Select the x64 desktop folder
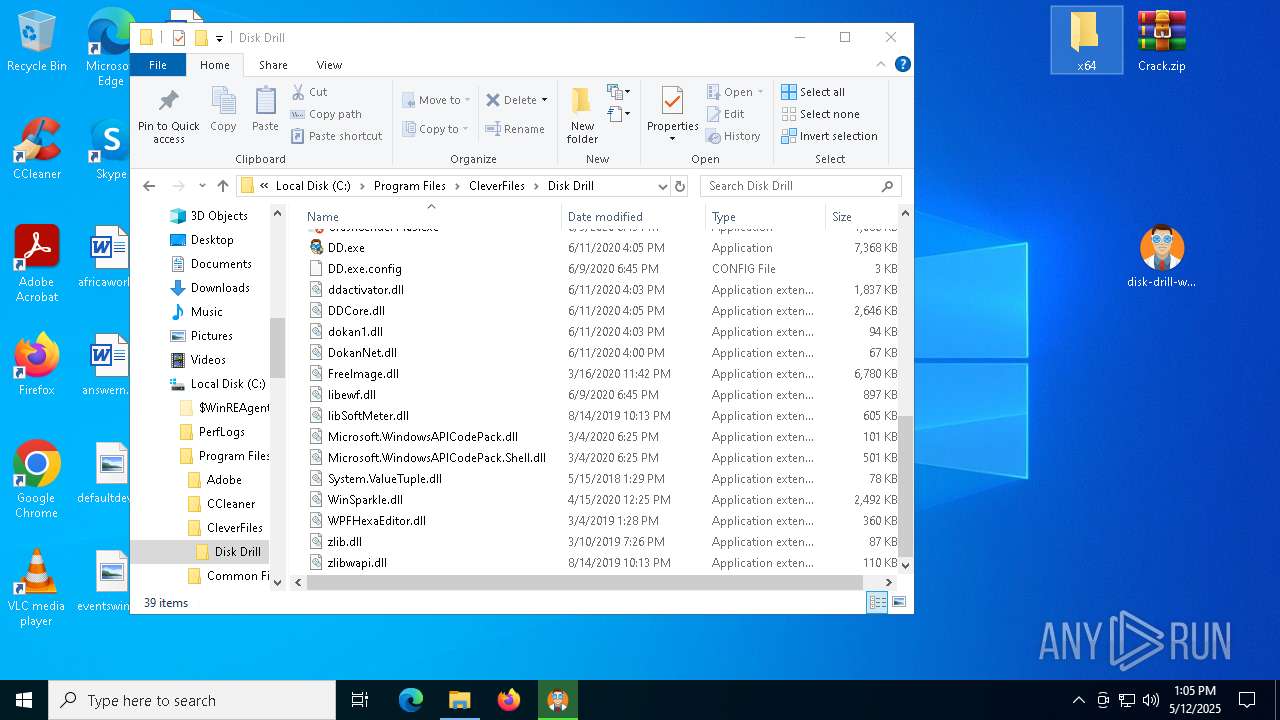 1086,41
